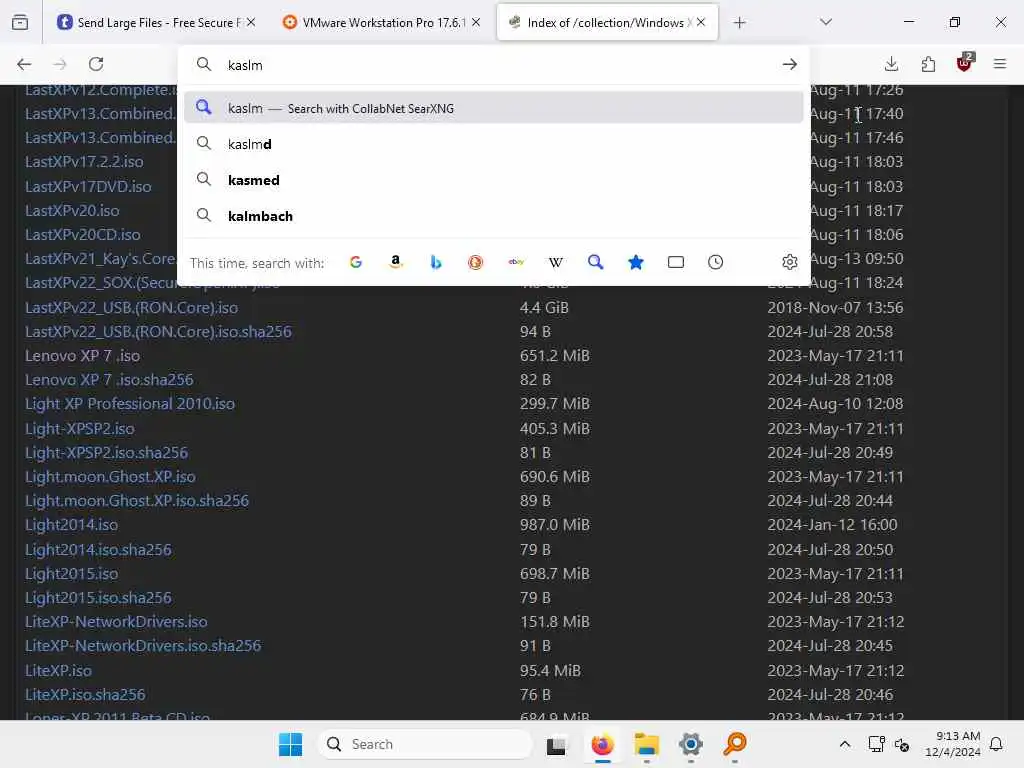Open LastXPv22_USB.(RON.Core).iso.sha256 link
This screenshot has width=1024, height=768.
(x=158, y=332)
